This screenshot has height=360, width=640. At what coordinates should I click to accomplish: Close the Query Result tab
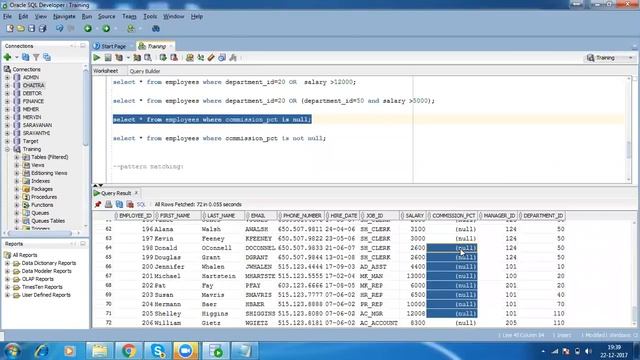(x=136, y=193)
